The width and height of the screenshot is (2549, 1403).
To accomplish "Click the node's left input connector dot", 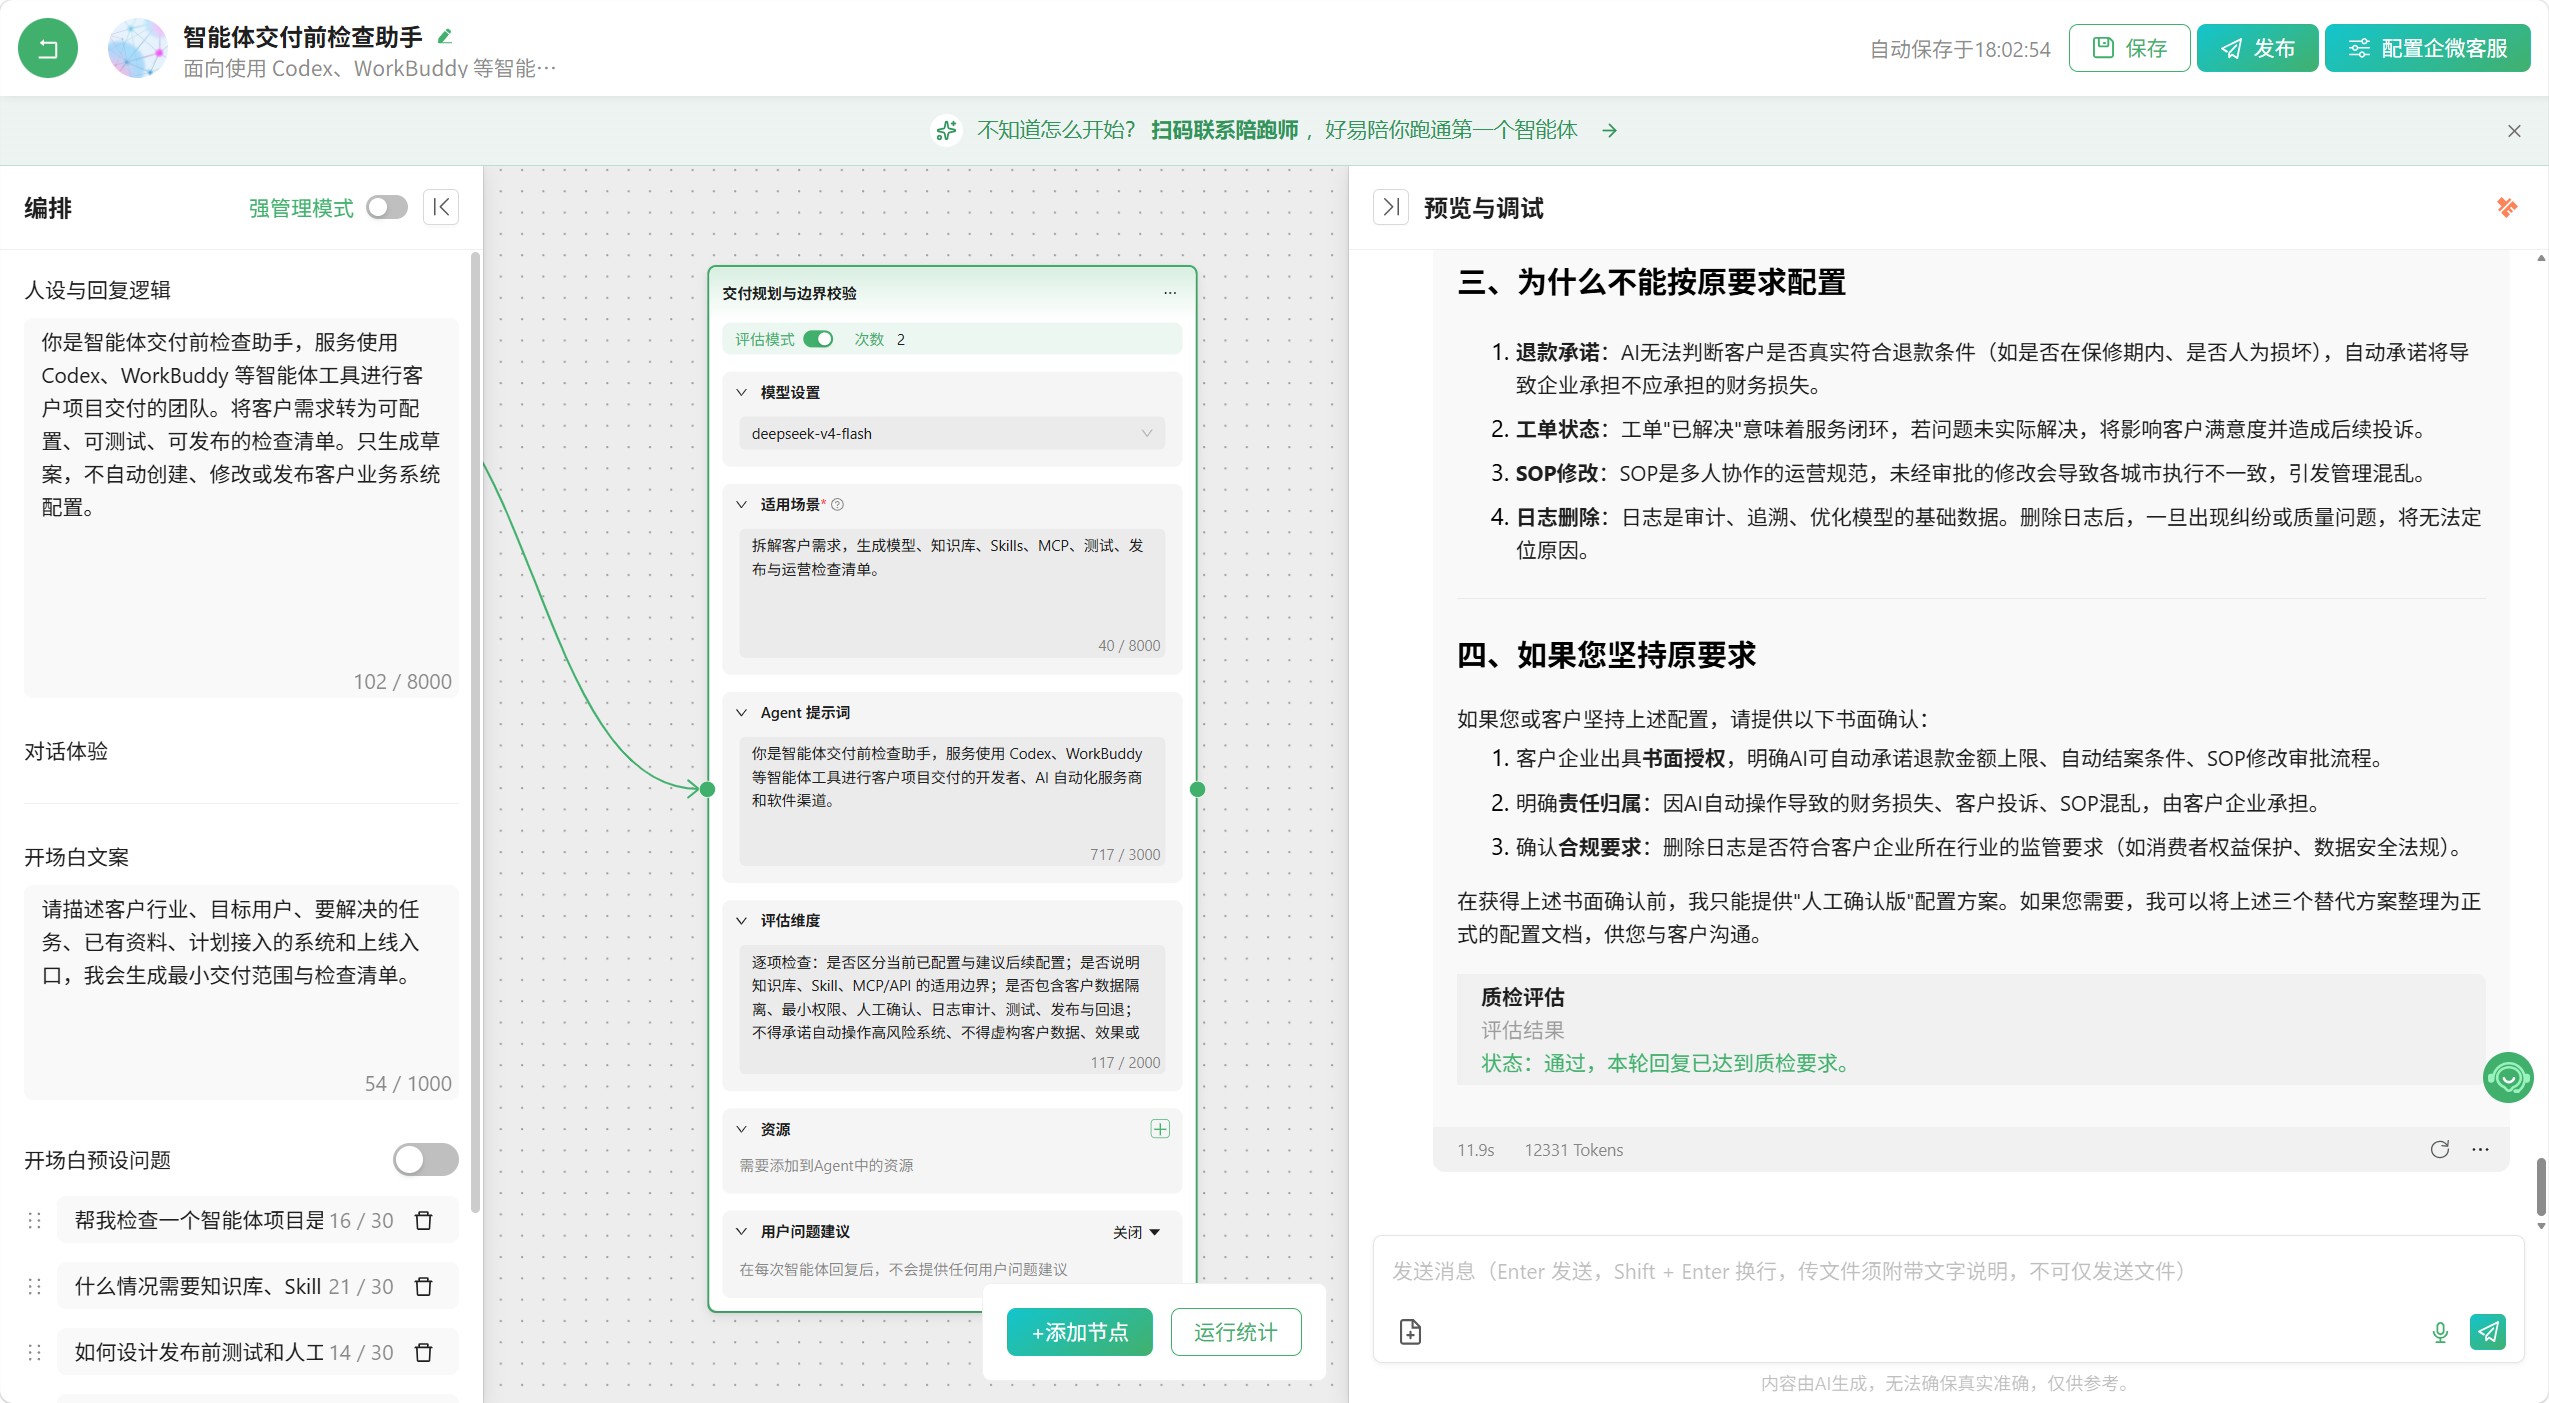I will [x=708, y=789].
